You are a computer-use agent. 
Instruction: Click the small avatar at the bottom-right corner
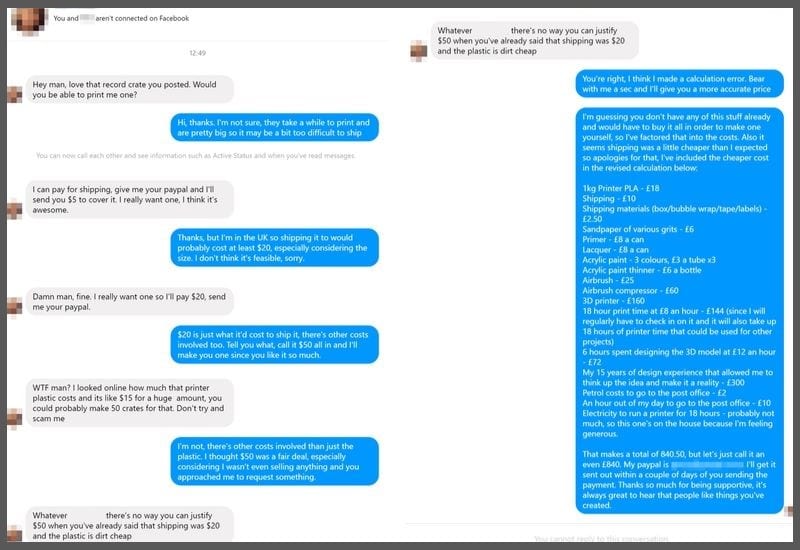[789, 511]
